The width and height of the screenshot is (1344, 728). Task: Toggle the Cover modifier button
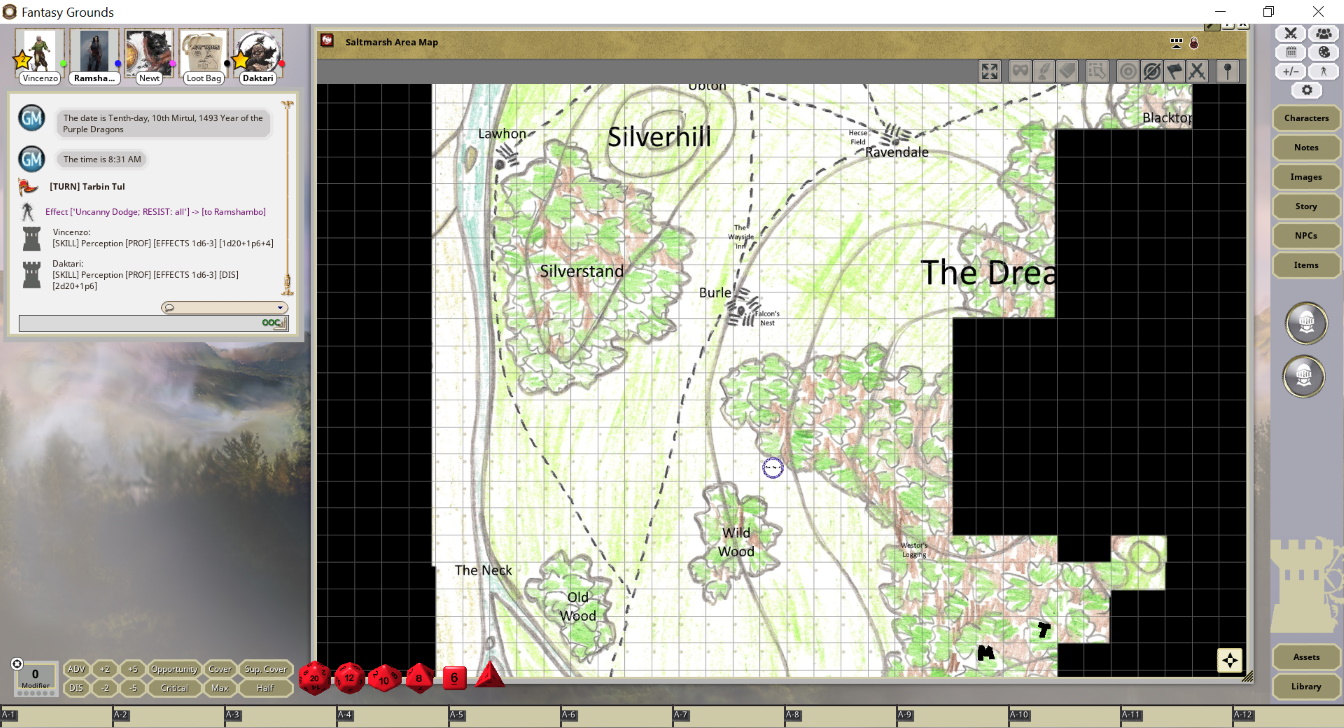point(220,669)
